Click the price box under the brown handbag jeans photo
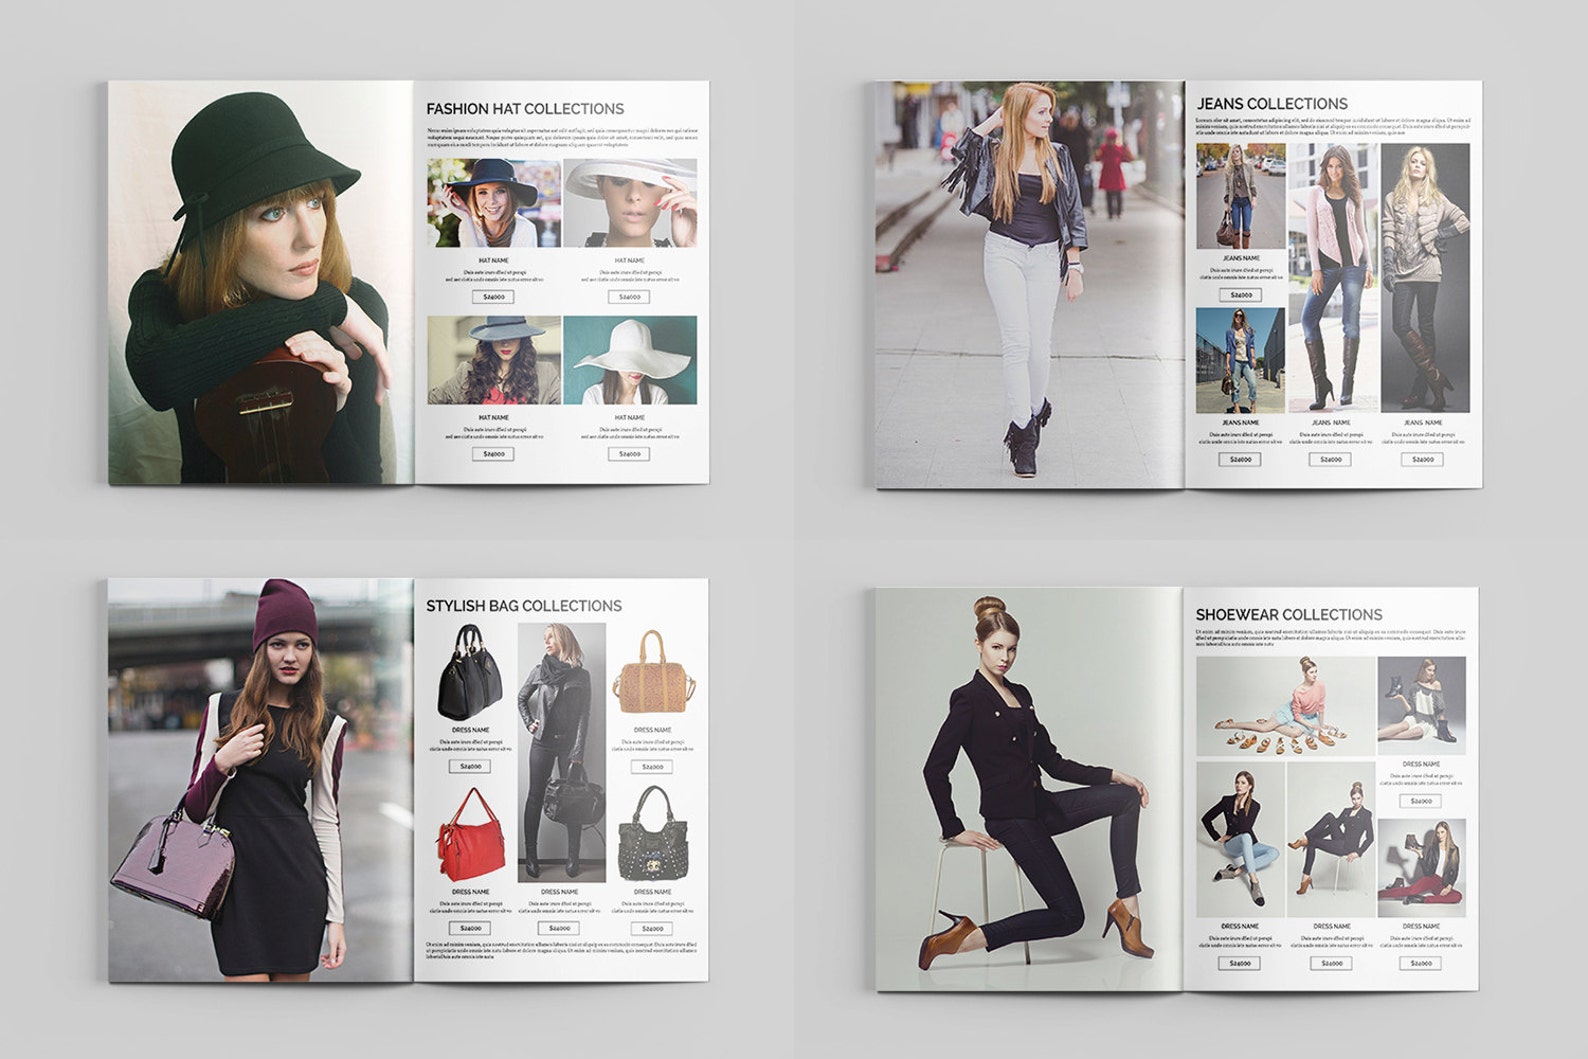 point(1241,295)
